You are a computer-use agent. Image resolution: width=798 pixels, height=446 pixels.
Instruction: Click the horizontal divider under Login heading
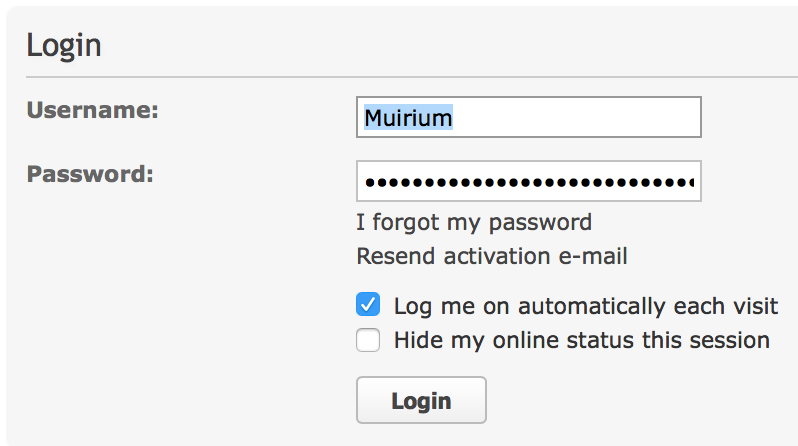coord(400,77)
